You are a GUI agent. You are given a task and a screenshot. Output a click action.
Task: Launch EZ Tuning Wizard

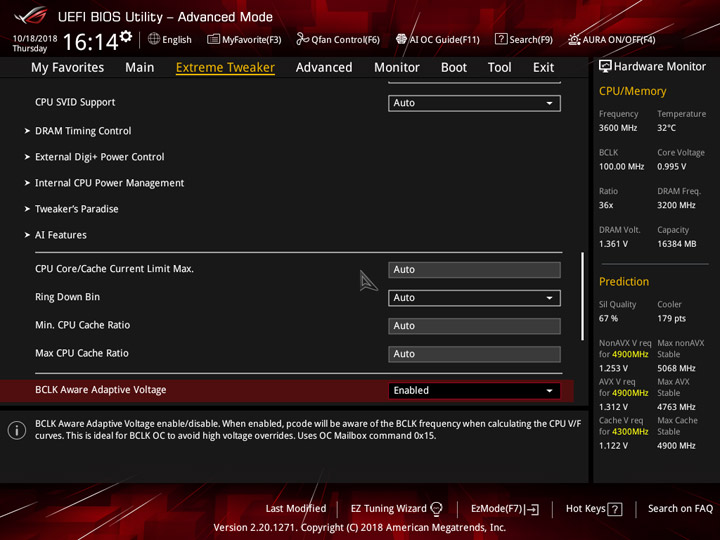396,509
